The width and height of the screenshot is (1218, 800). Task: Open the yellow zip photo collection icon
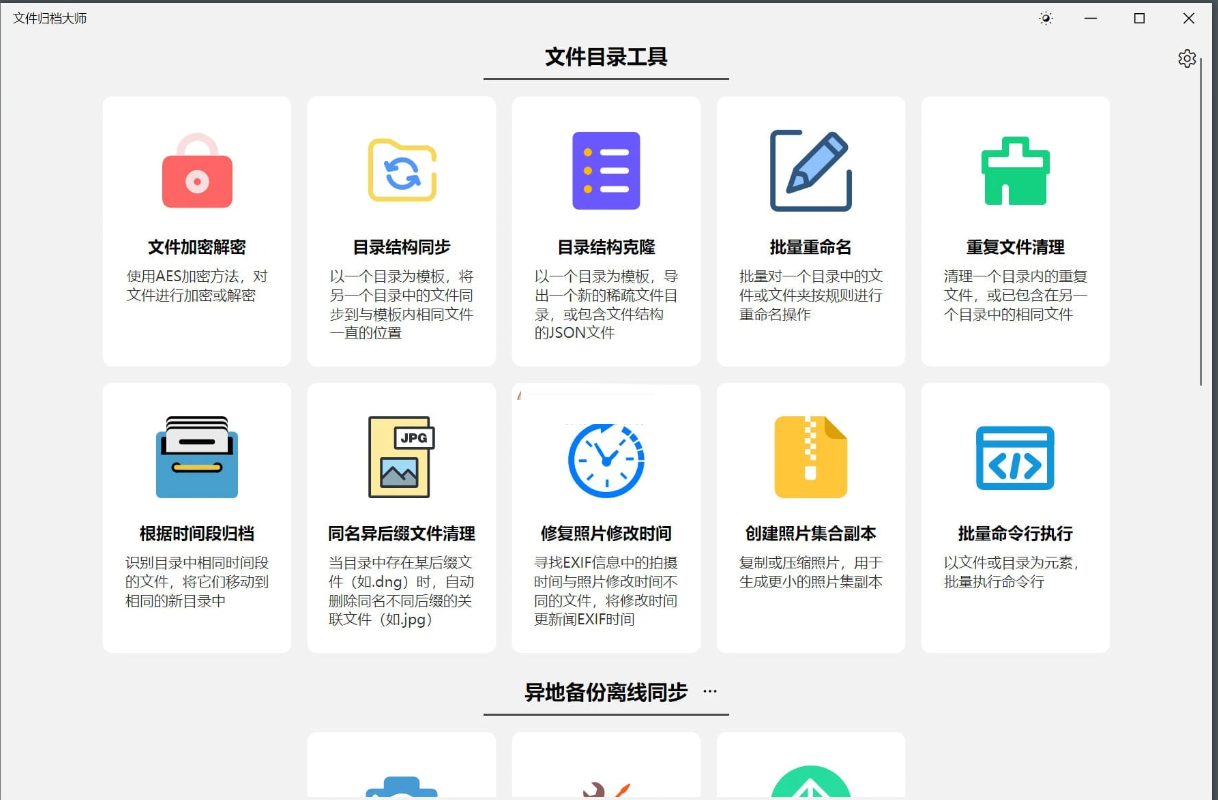tap(811, 457)
